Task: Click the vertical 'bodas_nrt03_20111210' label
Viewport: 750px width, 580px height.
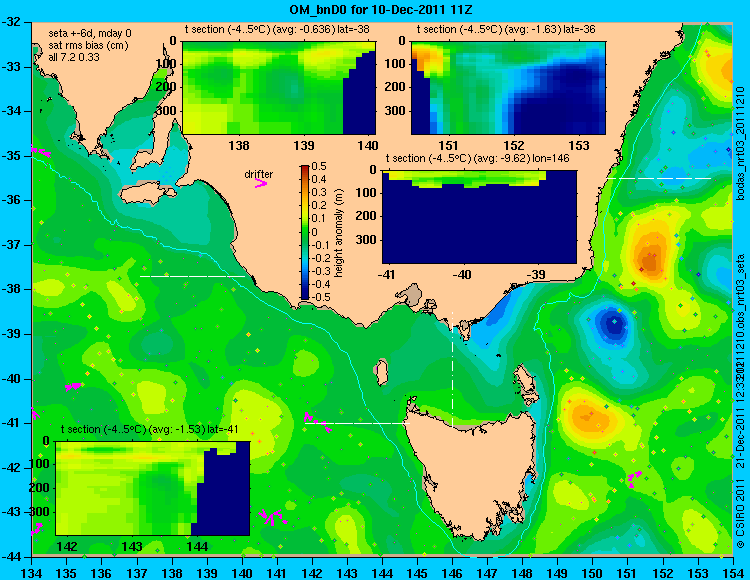Action: tap(740, 143)
